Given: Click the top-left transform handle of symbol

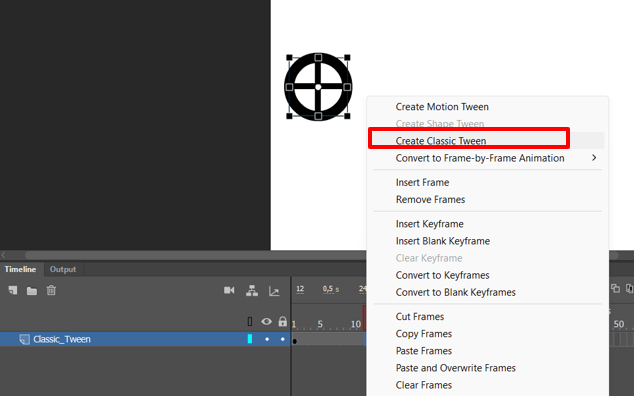Looking at the screenshot, I should 289,57.
